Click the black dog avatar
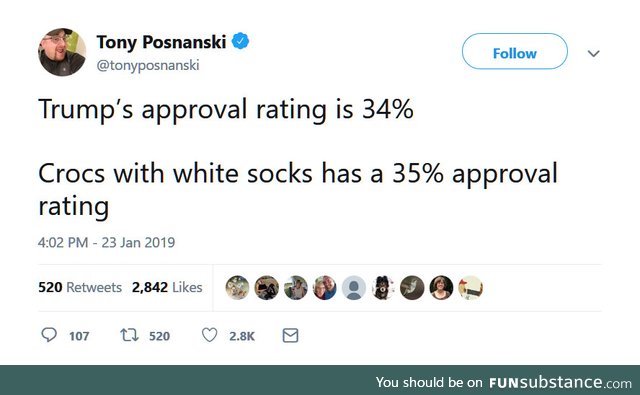The image size is (640, 395). pos(383,288)
